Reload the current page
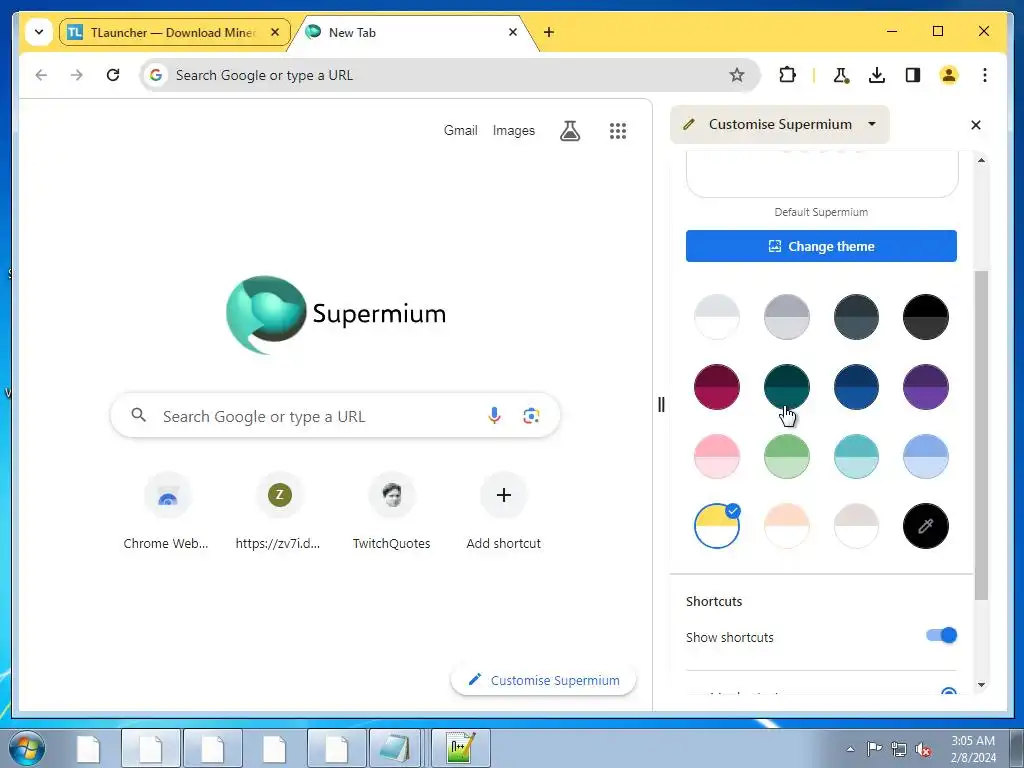This screenshot has width=1024, height=768. click(x=113, y=75)
